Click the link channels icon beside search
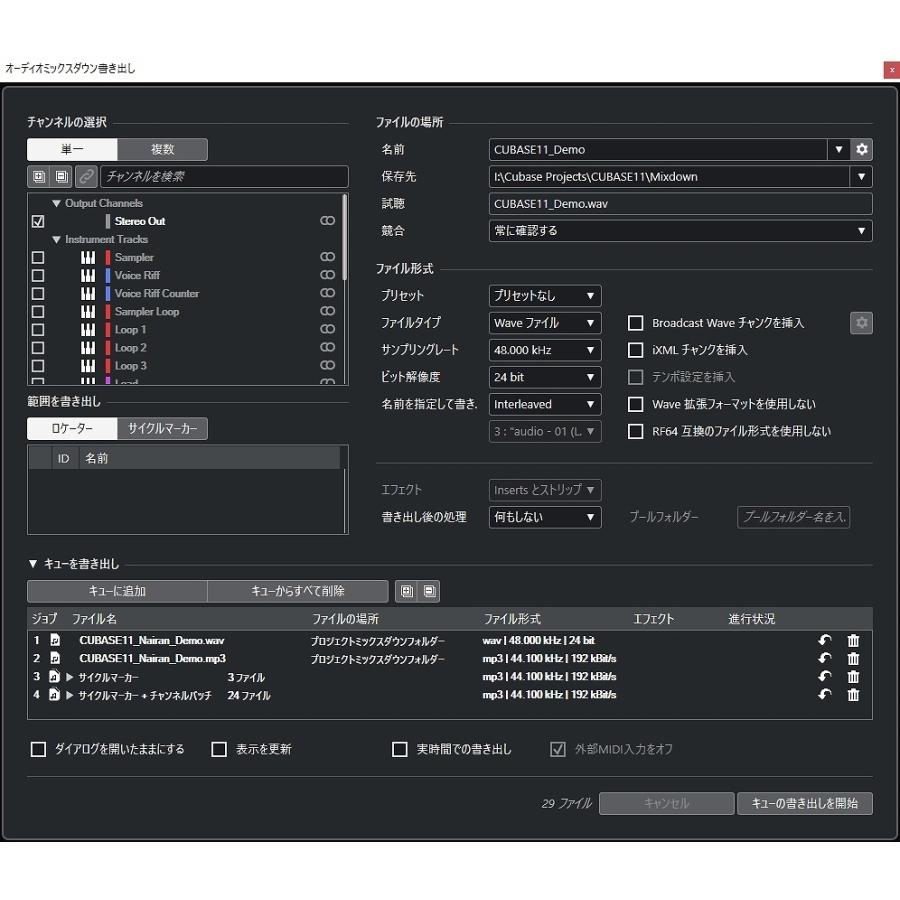This screenshot has height=900, width=900. (87, 177)
